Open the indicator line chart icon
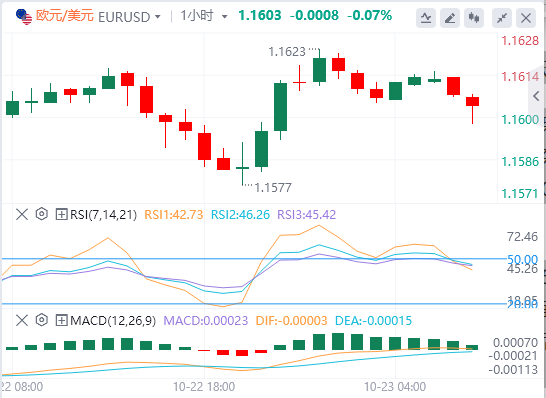Screen dimensions: 546x398 click(x=426, y=18)
